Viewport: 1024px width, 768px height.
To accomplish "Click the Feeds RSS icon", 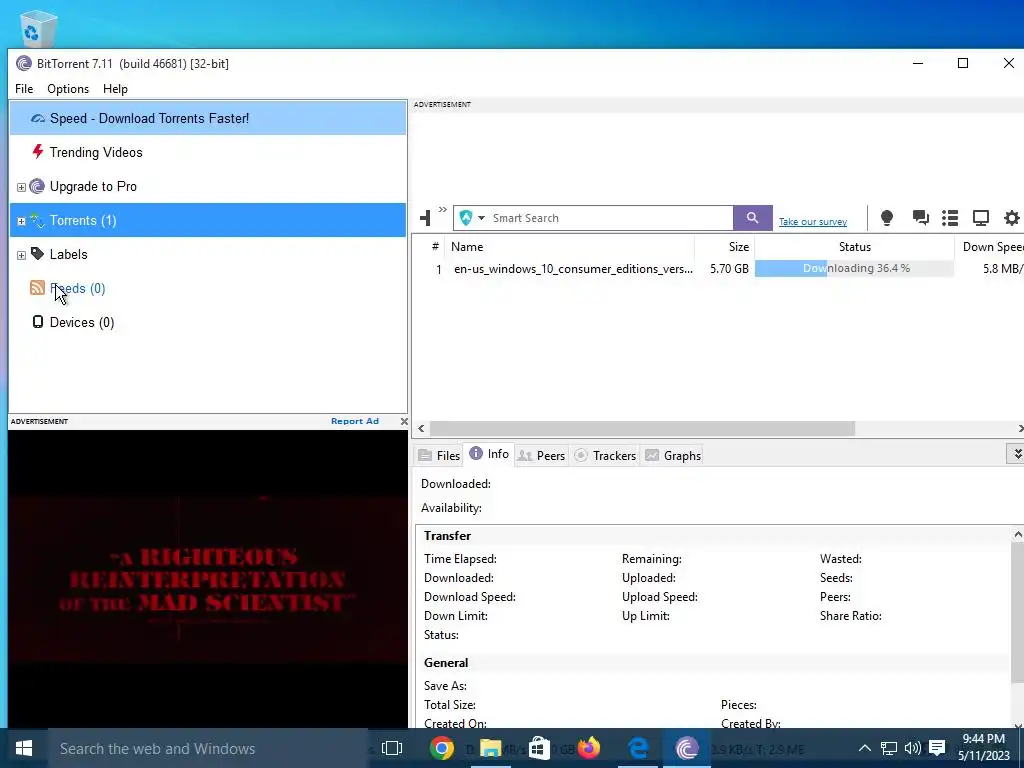I will point(37,288).
